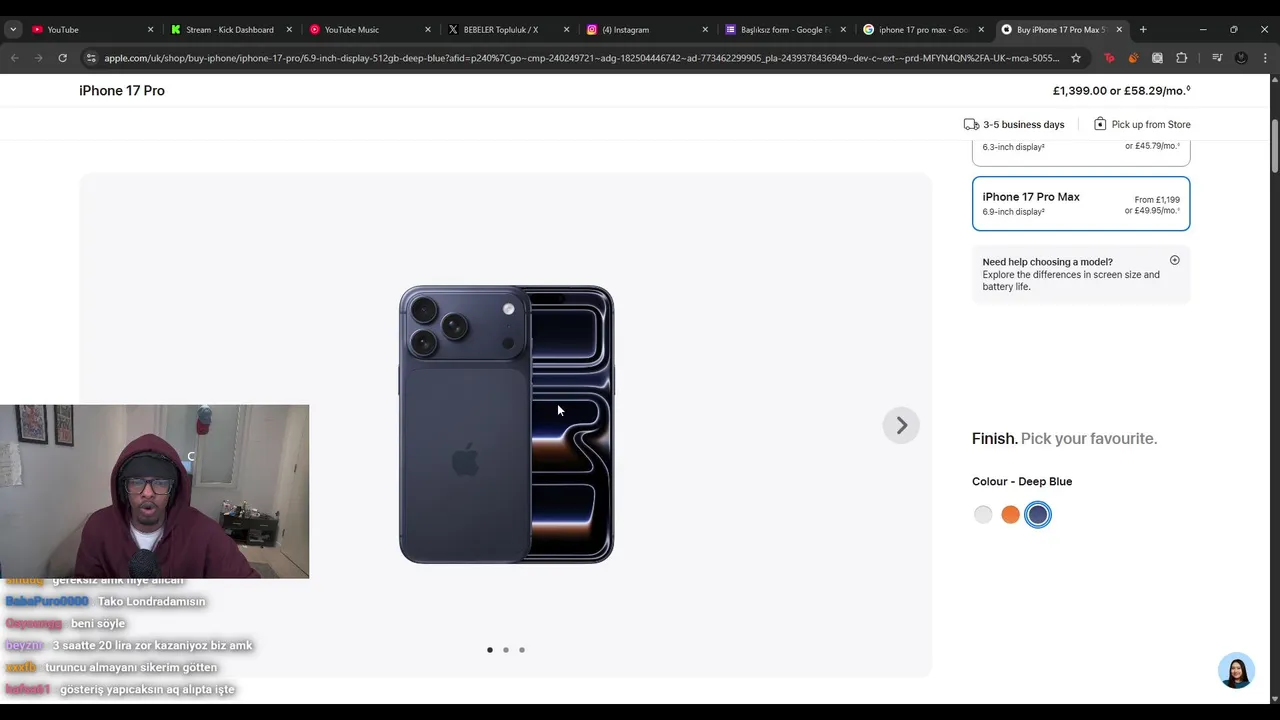Choose the Cosmic Orange colour swatch
The width and height of the screenshot is (1280, 720).
(x=1011, y=515)
